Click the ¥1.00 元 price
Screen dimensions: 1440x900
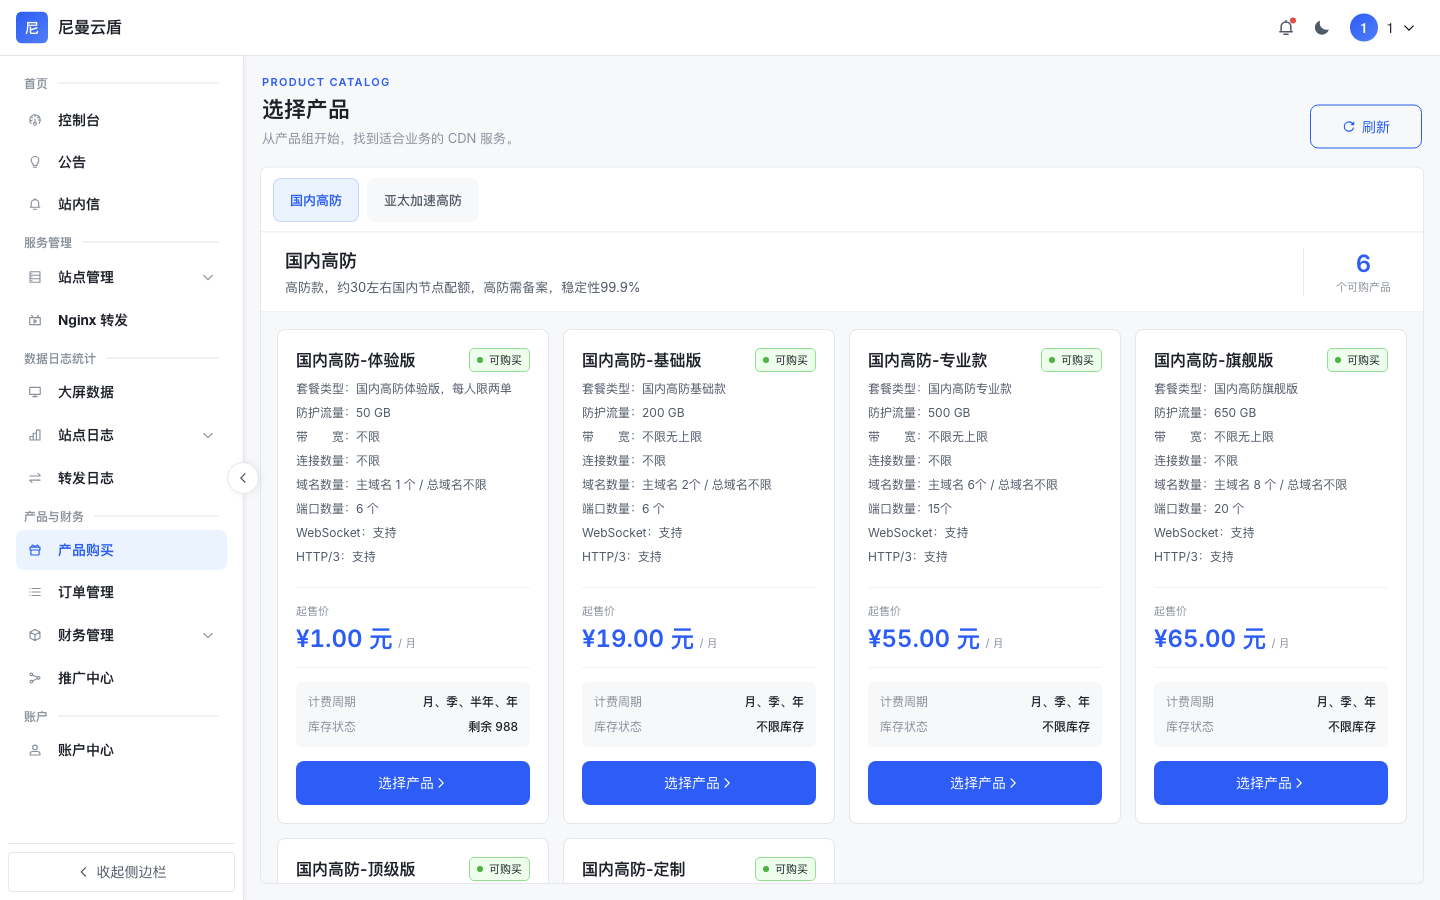coord(344,639)
